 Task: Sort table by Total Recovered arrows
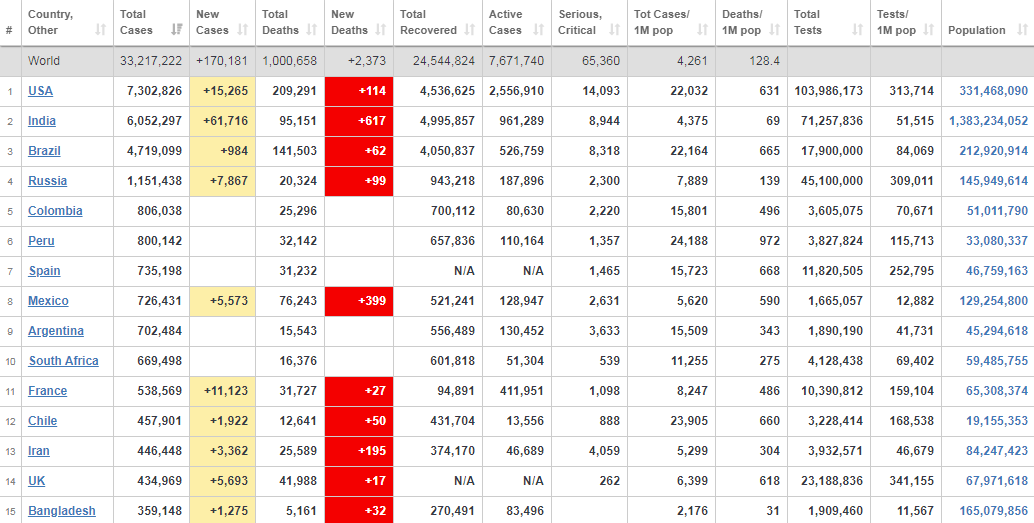(470, 30)
